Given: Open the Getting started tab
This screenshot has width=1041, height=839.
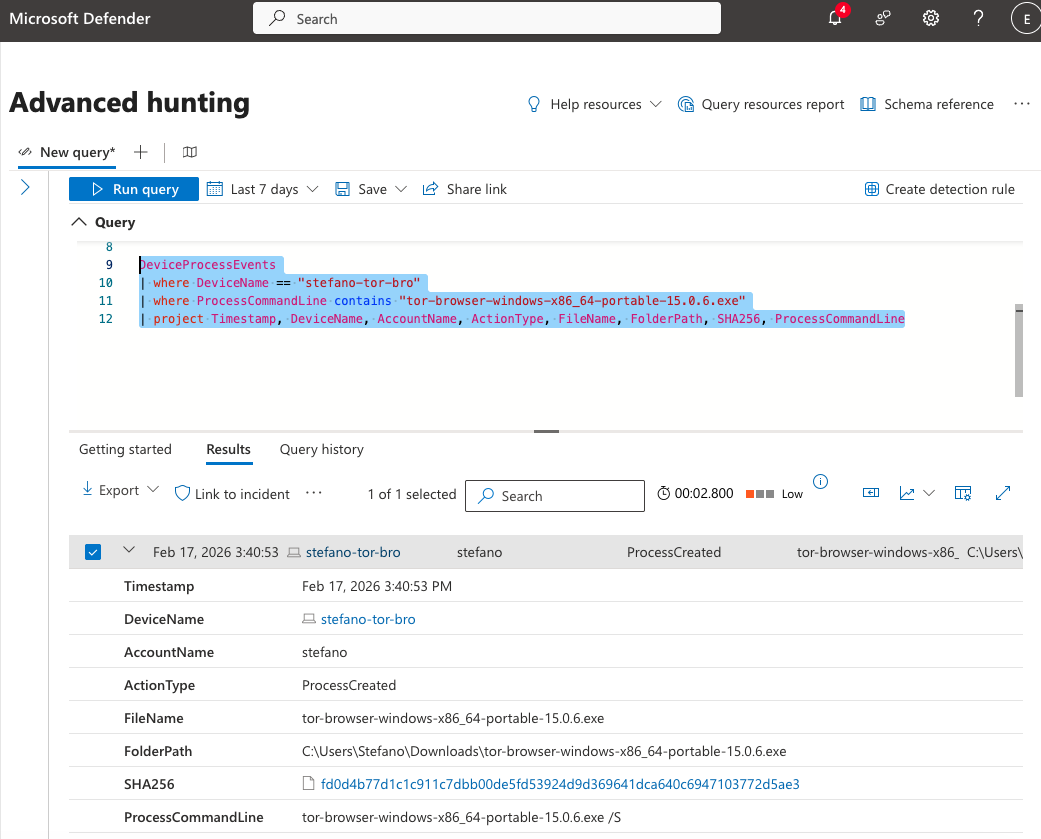Looking at the screenshot, I should click(125, 449).
